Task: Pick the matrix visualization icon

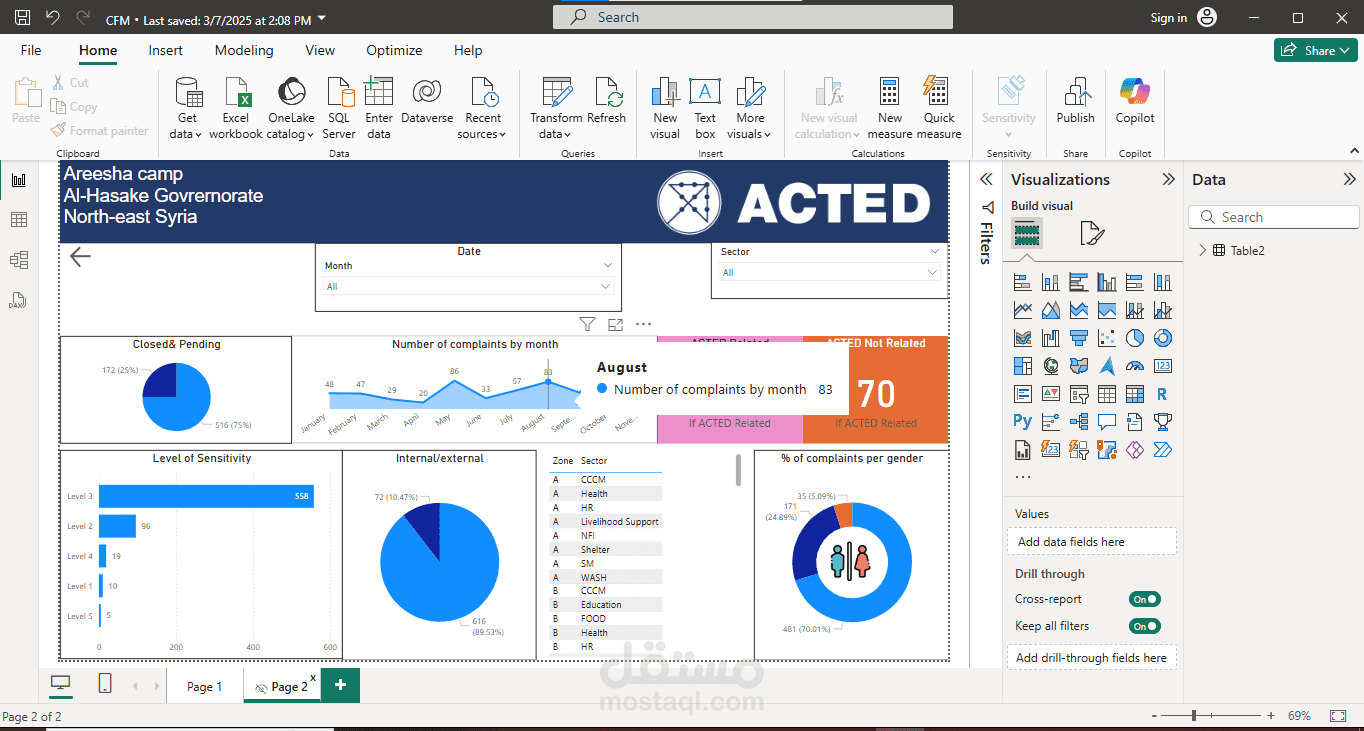Action: click(x=1134, y=394)
